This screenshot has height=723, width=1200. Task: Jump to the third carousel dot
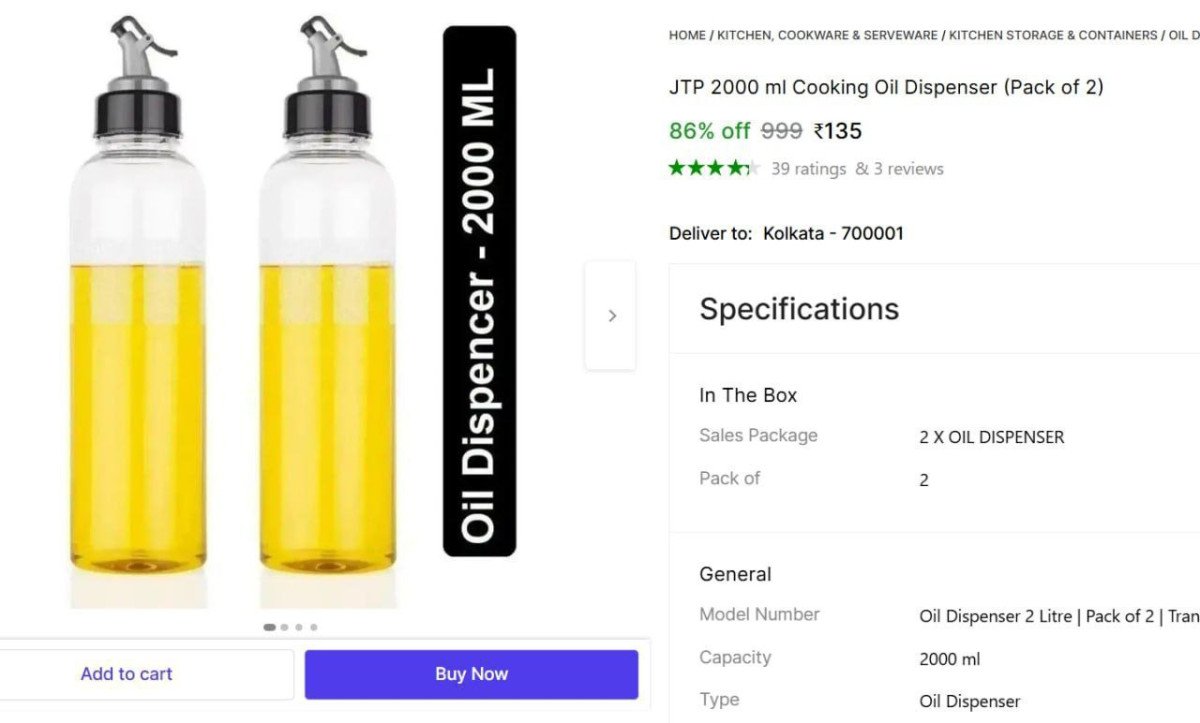[x=299, y=627]
